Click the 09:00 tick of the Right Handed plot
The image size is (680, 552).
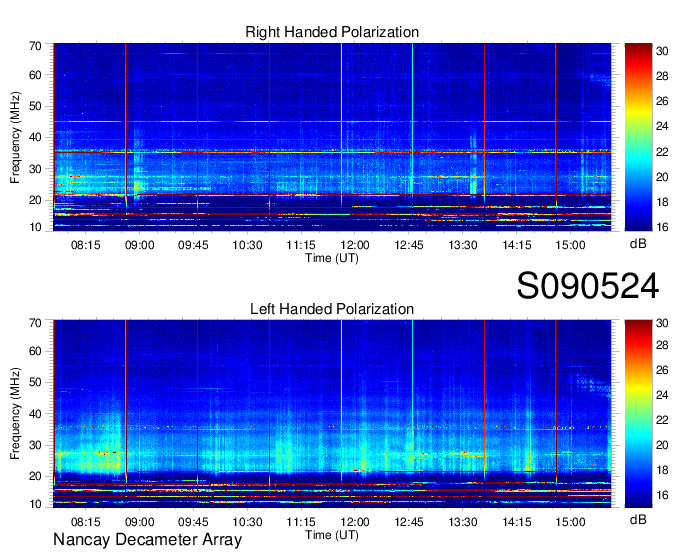140,245
